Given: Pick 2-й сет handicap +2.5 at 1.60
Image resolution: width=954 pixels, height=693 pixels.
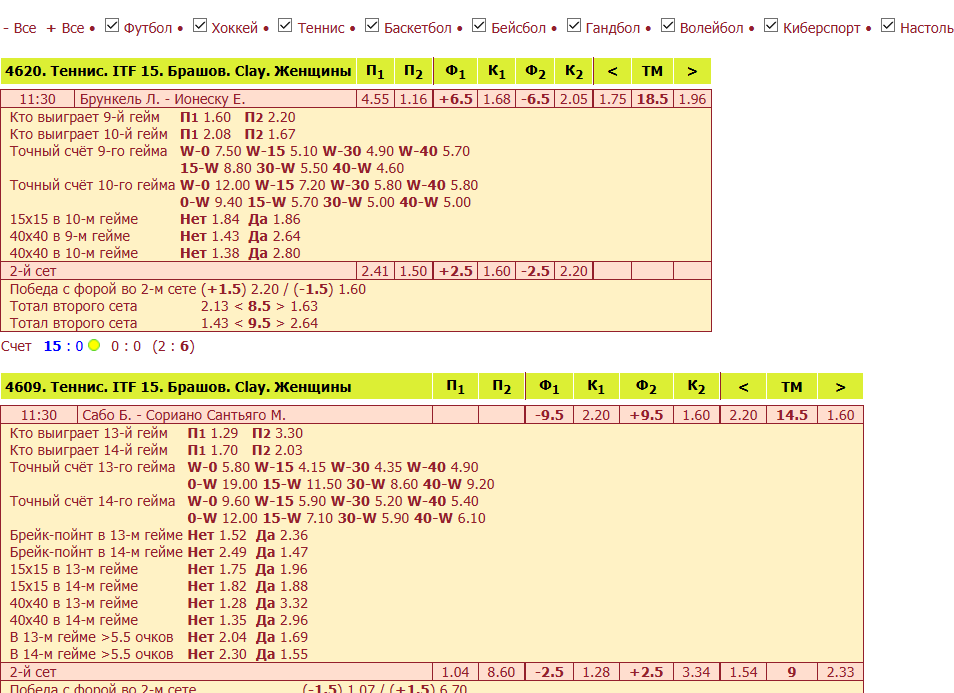Looking at the screenshot, I should 496,271.
